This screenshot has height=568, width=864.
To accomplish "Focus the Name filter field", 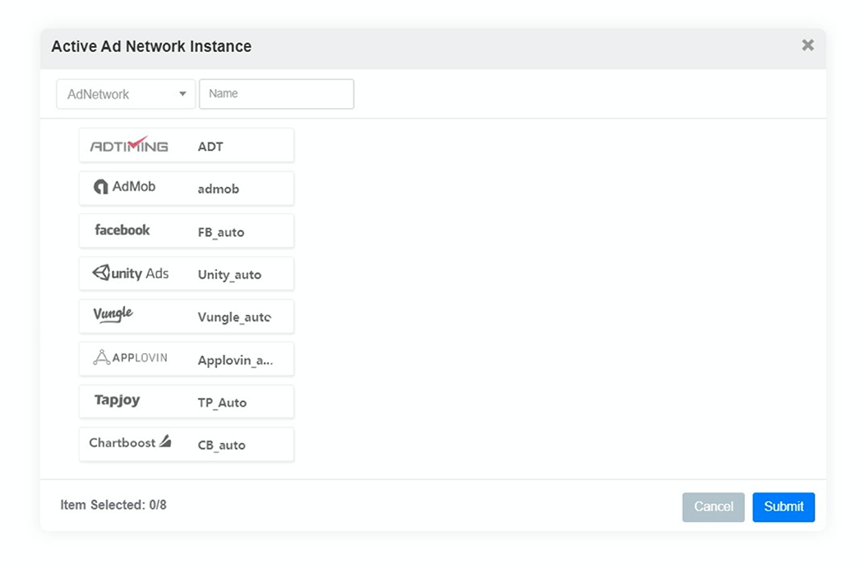I will pyautogui.click(x=276, y=94).
